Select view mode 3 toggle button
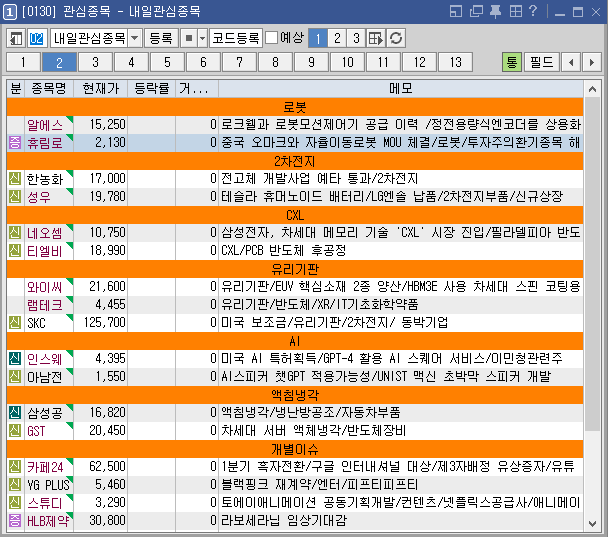Viewport: 608px width, 537px height. pyautogui.click(x=356, y=38)
